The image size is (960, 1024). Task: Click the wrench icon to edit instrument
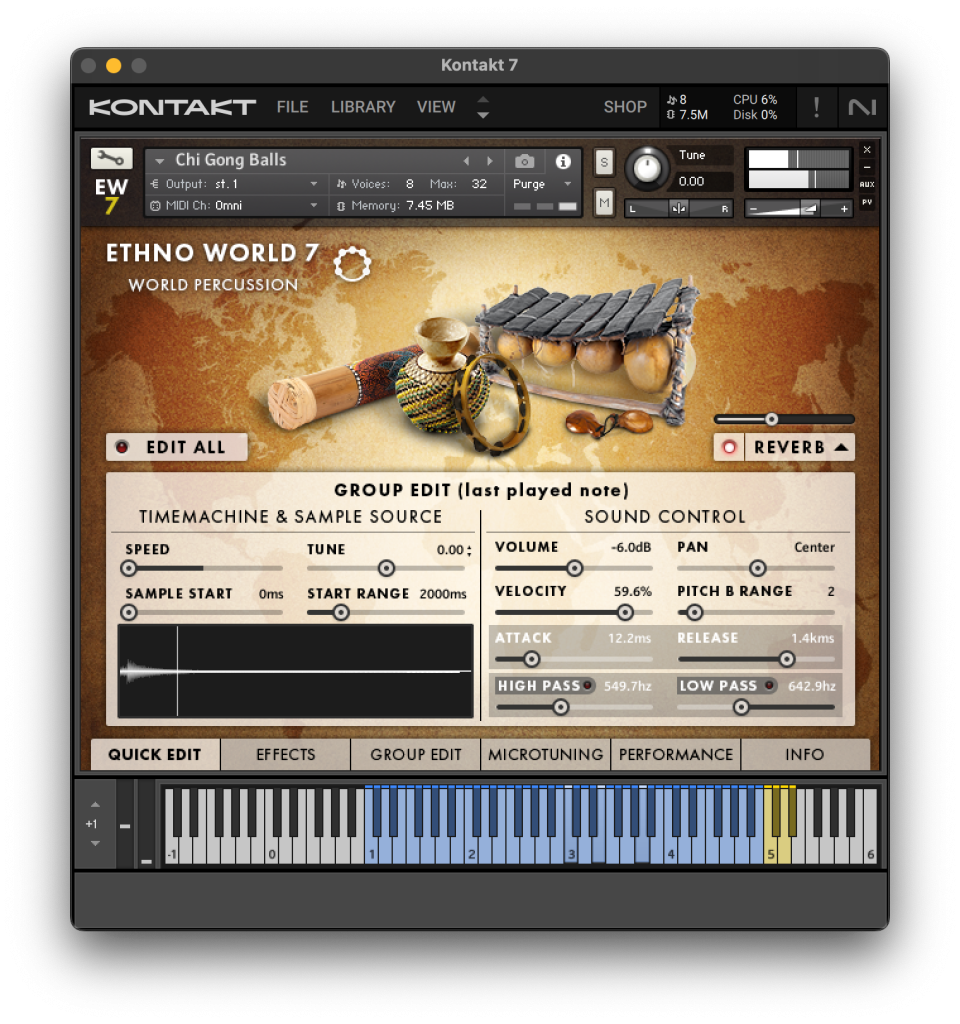click(111, 158)
